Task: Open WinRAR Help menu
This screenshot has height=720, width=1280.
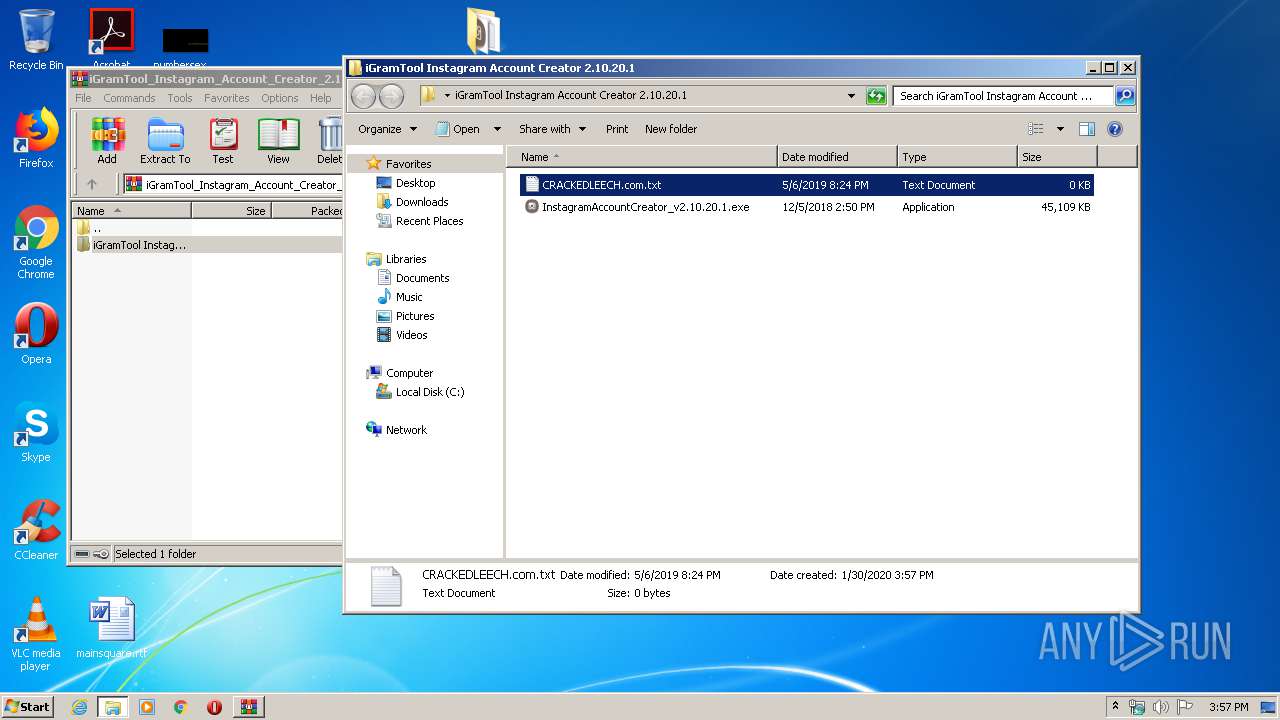Action: coord(320,98)
